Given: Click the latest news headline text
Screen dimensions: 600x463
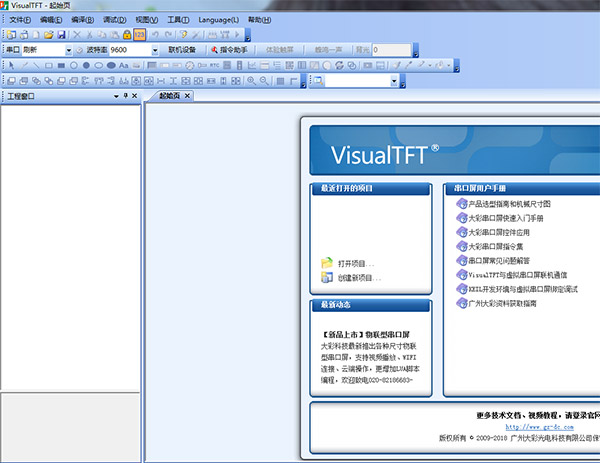Looking at the screenshot, I should [x=366, y=335].
